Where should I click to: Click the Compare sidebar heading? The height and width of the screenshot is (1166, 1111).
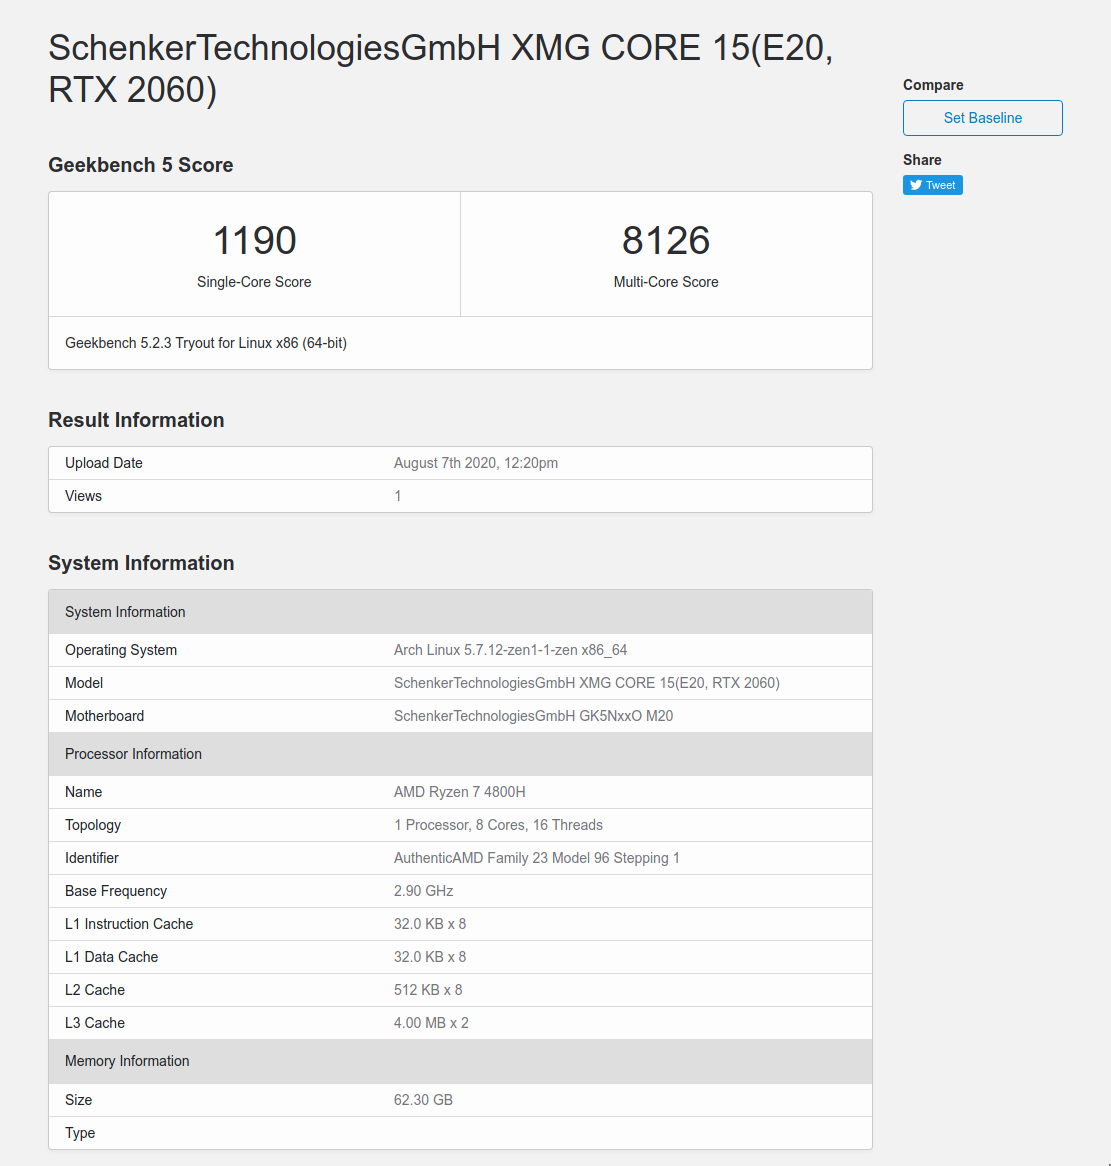(x=933, y=85)
